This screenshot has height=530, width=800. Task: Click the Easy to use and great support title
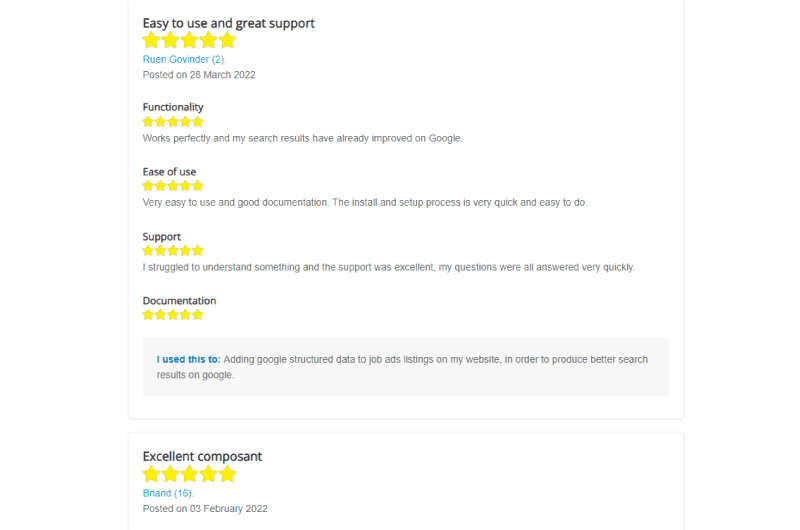pyautogui.click(x=229, y=23)
